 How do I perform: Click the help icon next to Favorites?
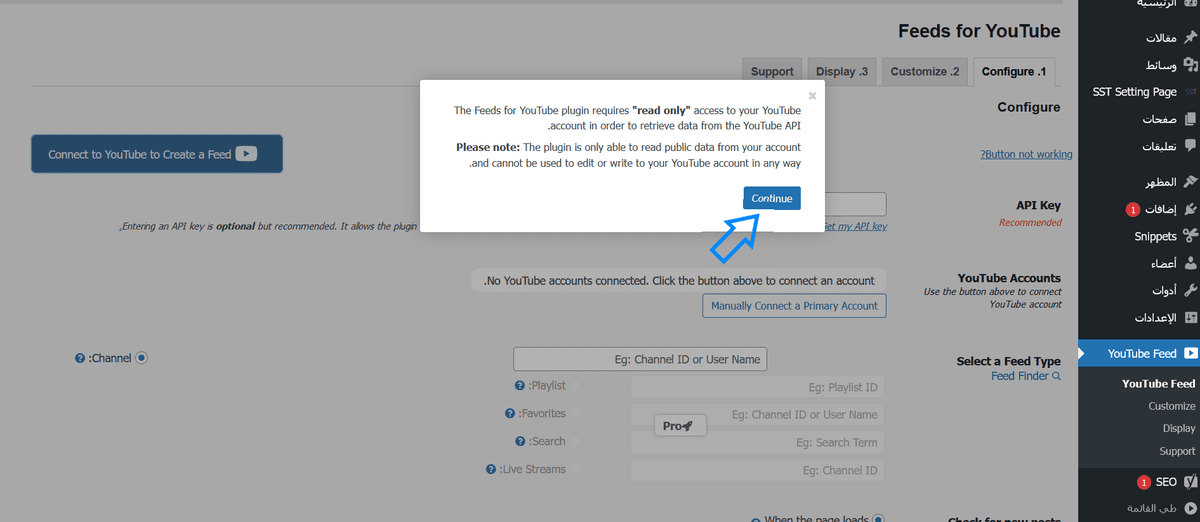point(510,414)
